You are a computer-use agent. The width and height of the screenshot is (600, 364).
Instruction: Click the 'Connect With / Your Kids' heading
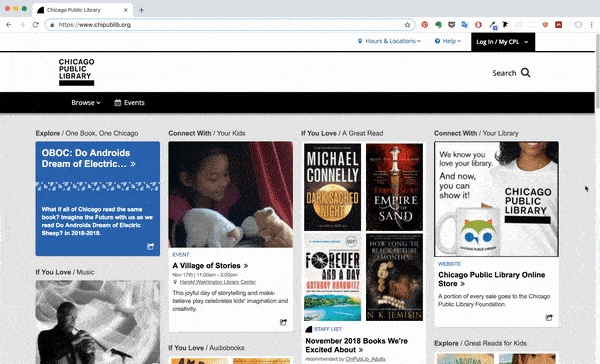click(207, 133)
